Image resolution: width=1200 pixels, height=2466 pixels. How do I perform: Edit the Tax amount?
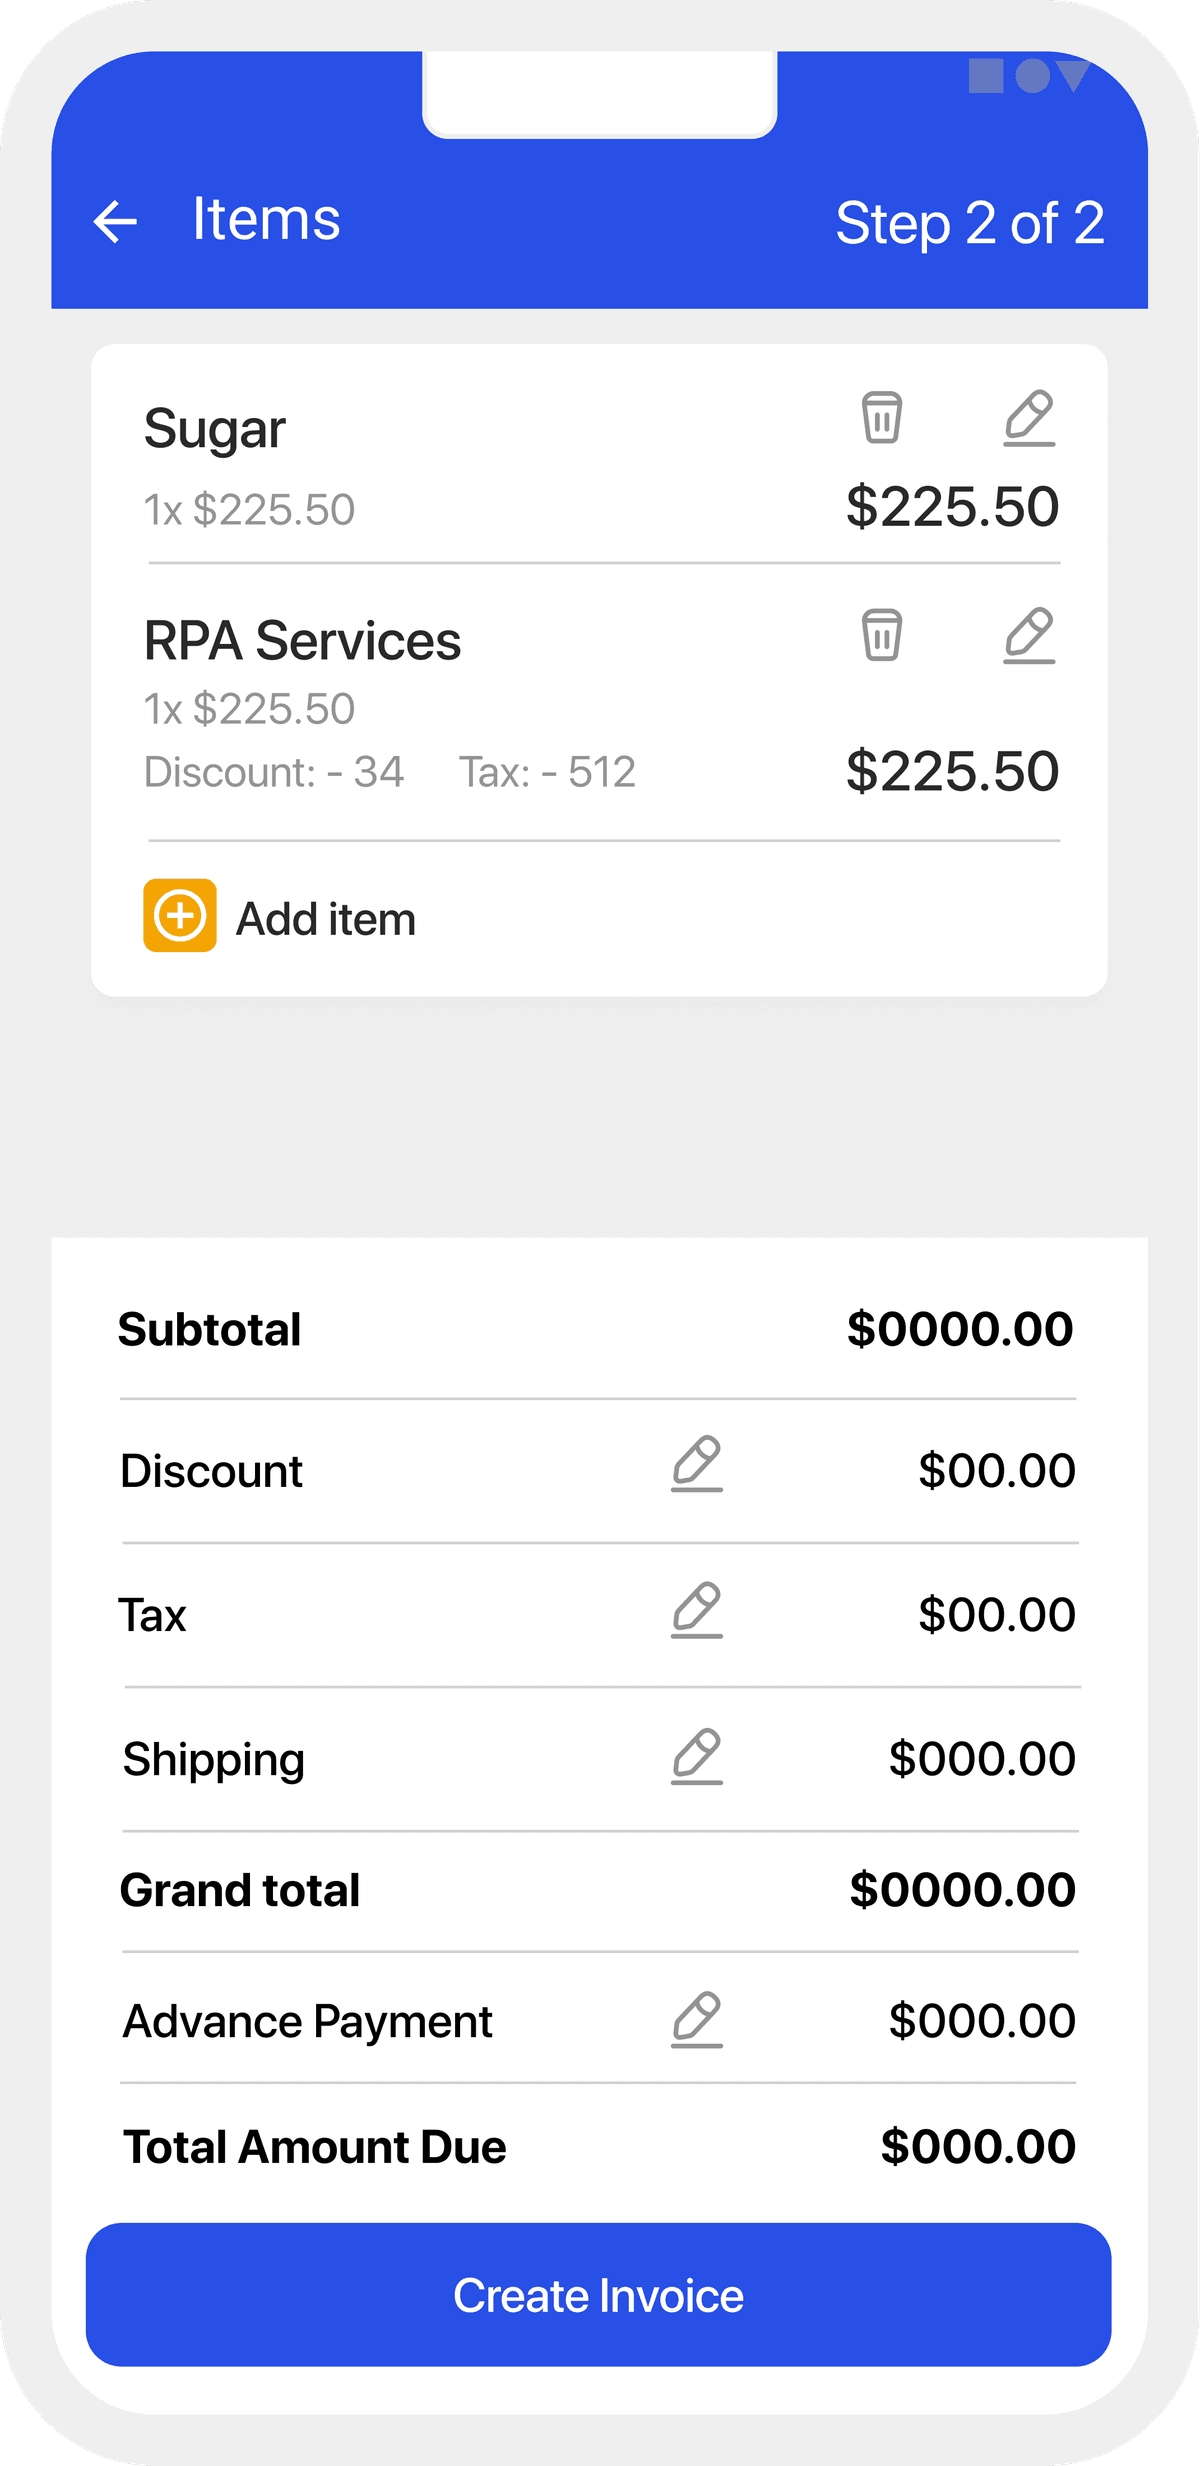pos(697,1610)
